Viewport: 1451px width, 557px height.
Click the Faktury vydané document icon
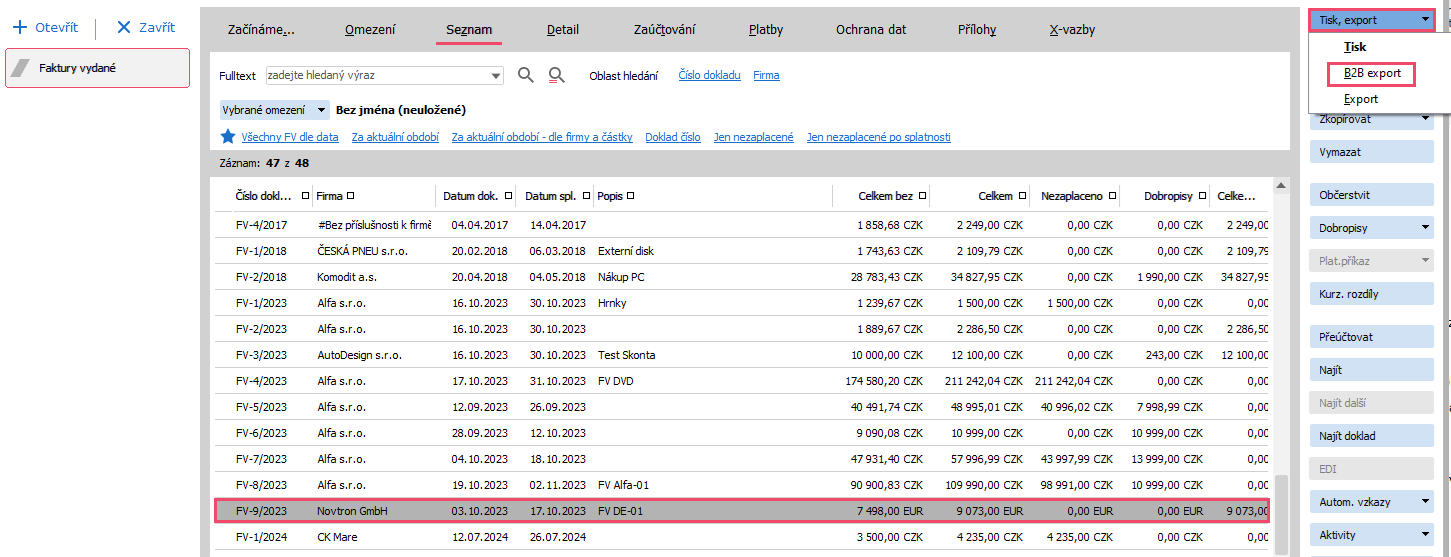tap(21, 68)
